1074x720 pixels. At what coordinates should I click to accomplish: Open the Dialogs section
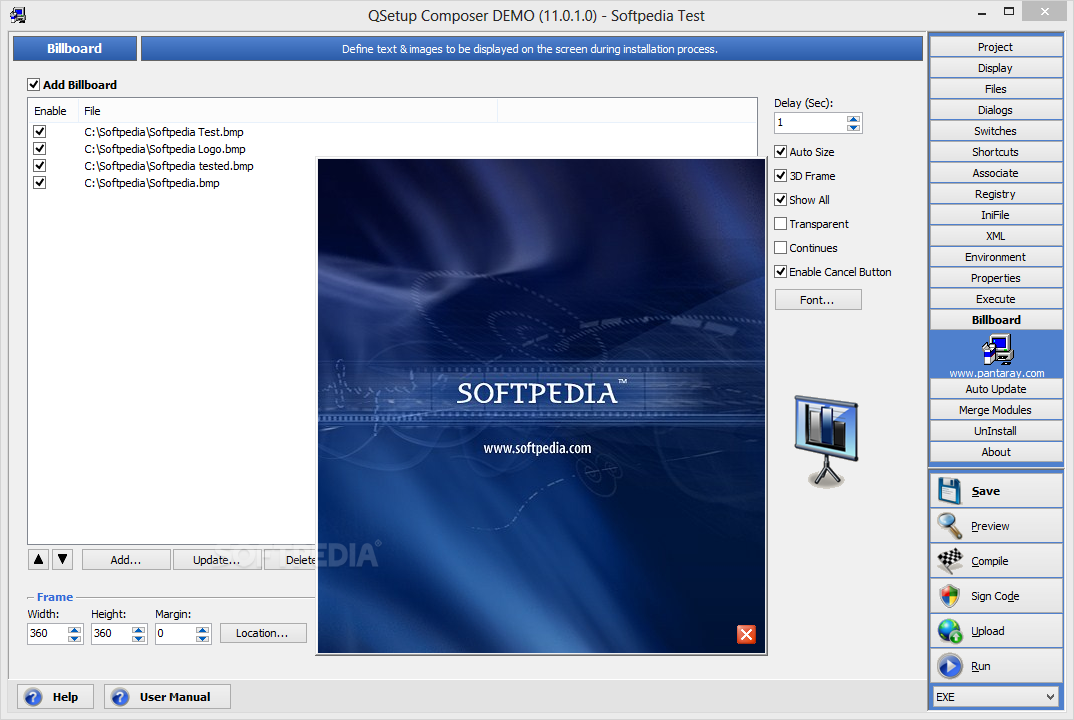(x=996, y=110)
